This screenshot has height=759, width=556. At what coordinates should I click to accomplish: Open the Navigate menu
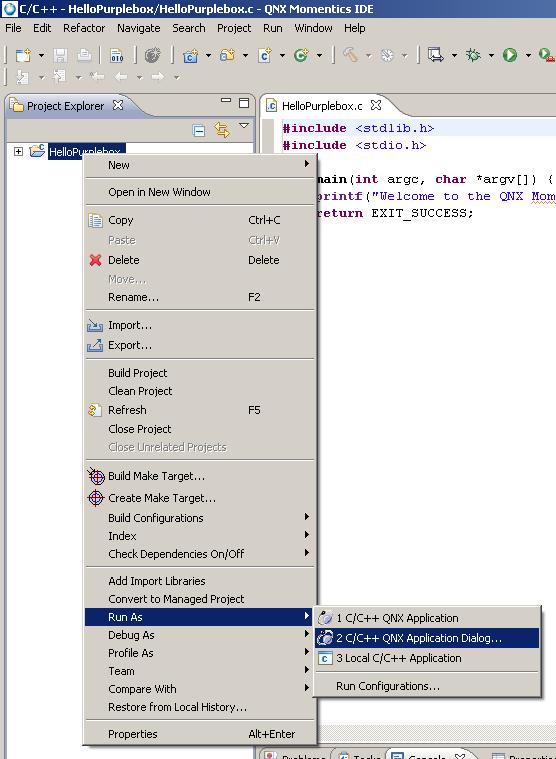tap(138, 28)
